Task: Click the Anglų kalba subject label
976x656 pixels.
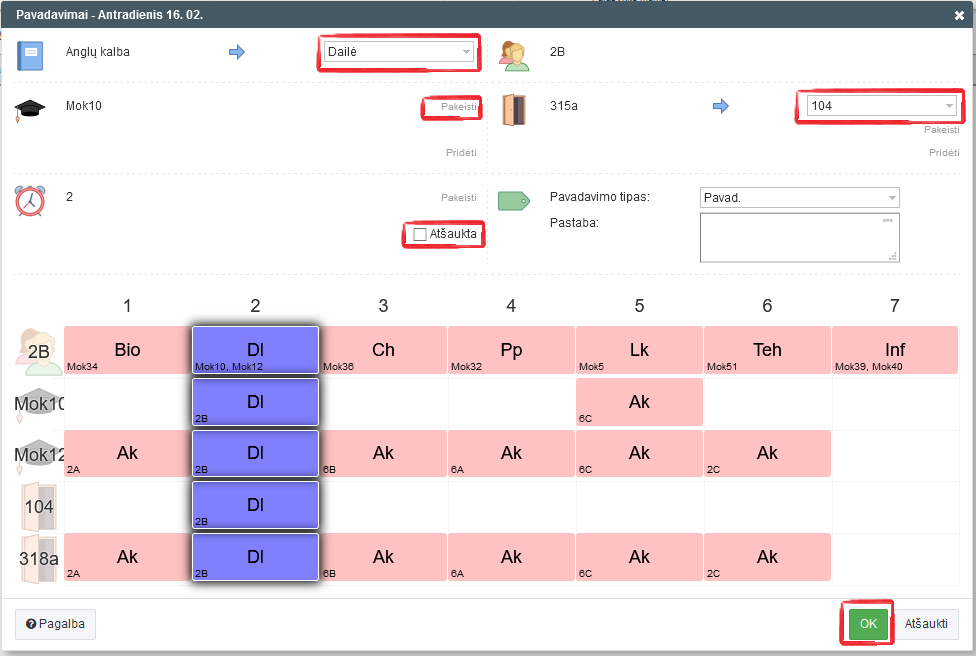Action: (x=98, y=52)
